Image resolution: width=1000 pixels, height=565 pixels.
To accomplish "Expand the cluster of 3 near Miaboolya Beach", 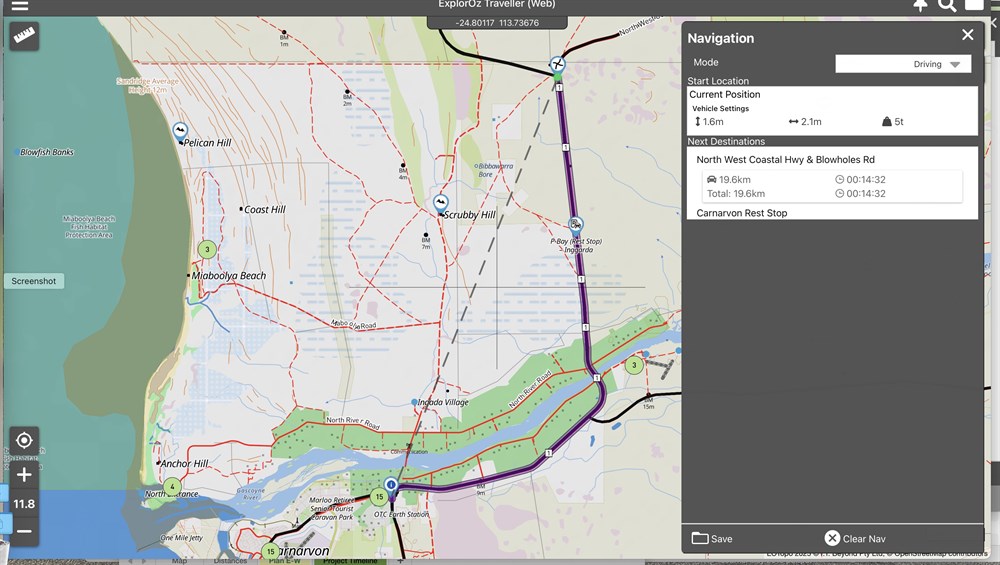I will [x=207, y=249].
